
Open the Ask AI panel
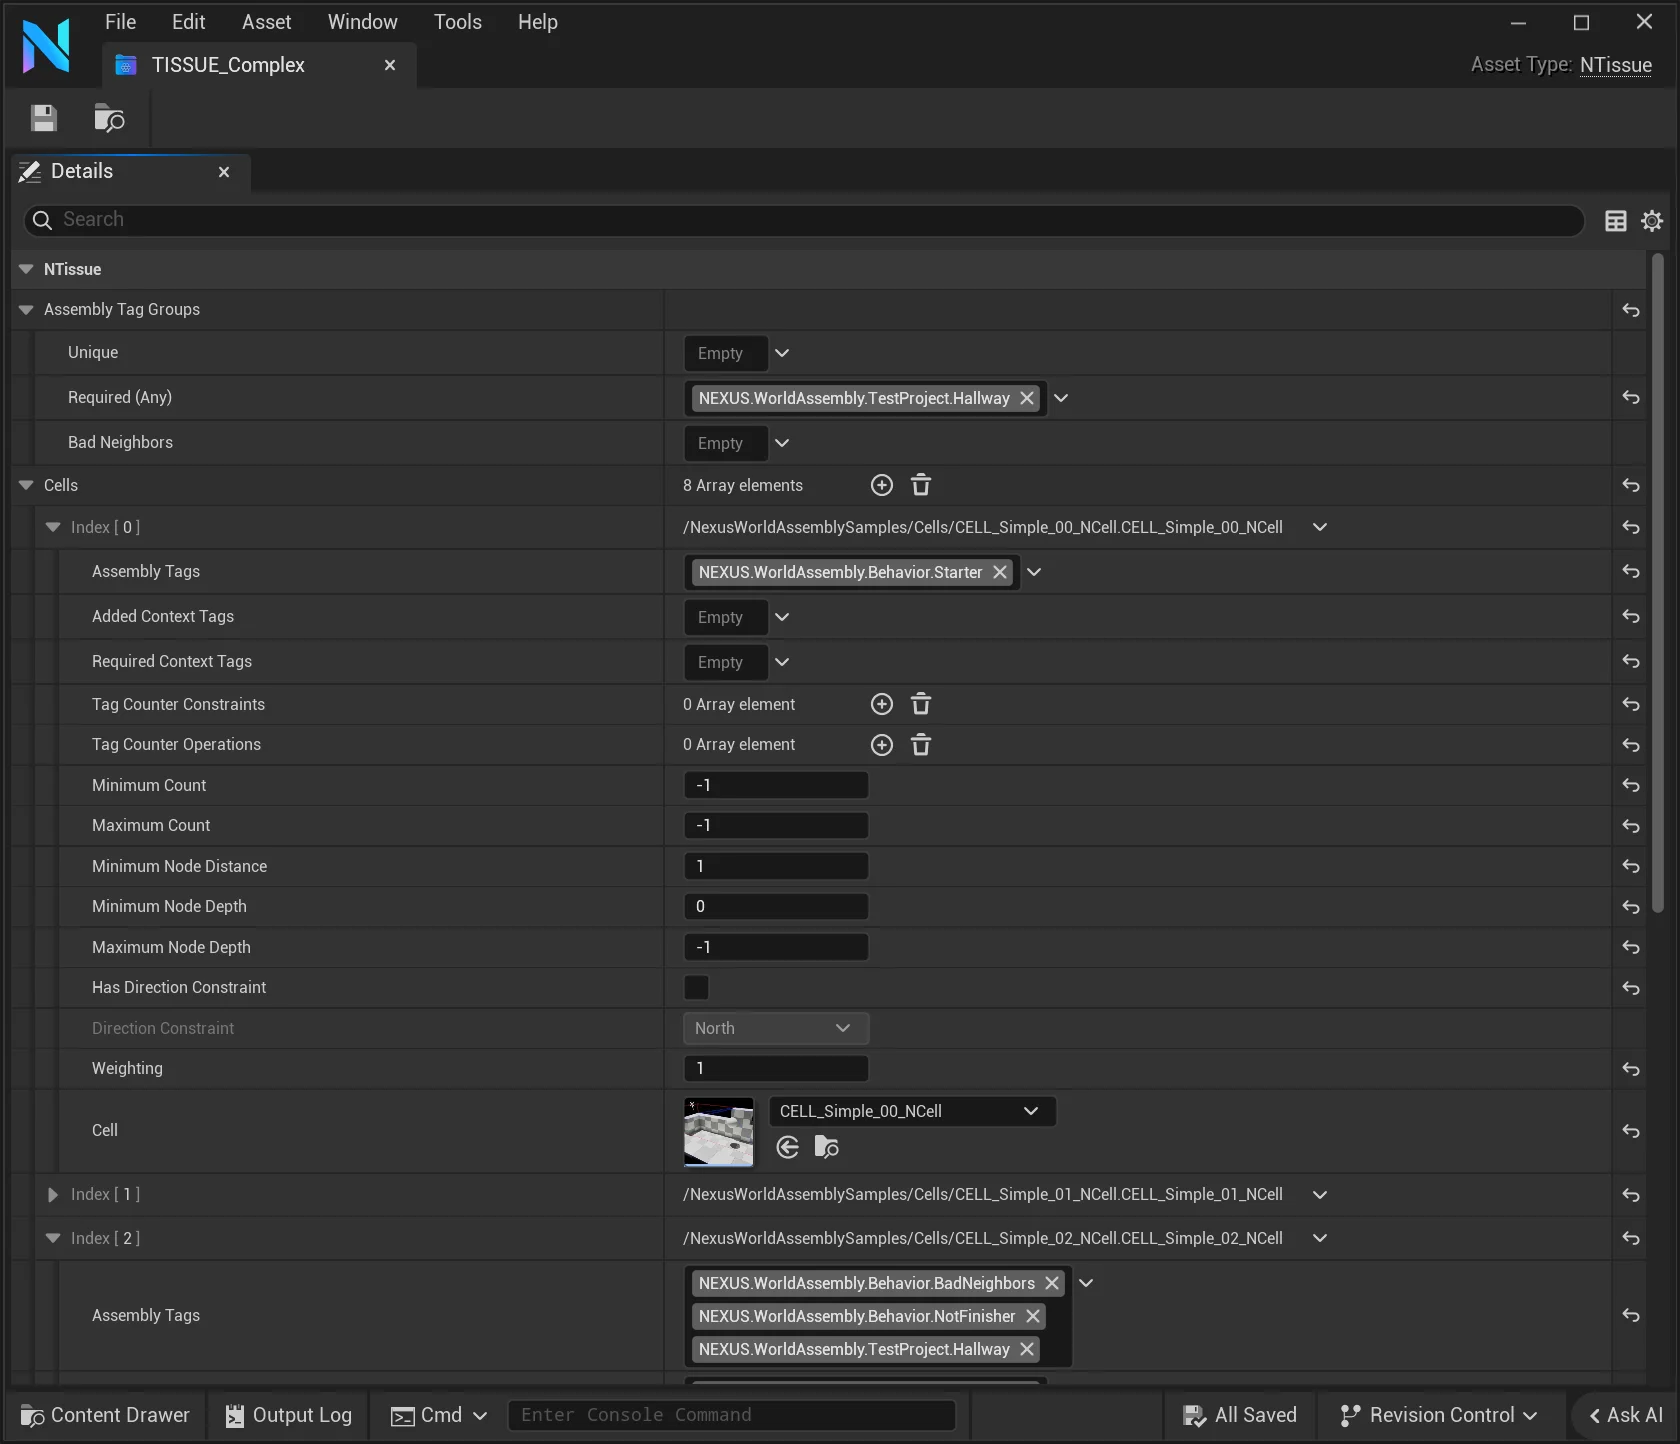coord(1626,1415)
